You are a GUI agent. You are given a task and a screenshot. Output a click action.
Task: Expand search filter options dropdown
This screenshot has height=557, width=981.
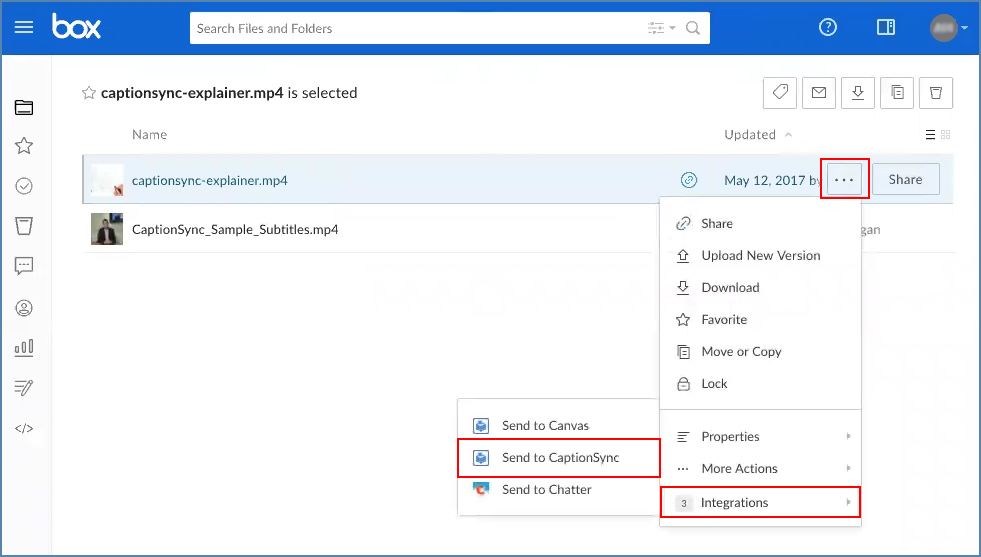661,28
